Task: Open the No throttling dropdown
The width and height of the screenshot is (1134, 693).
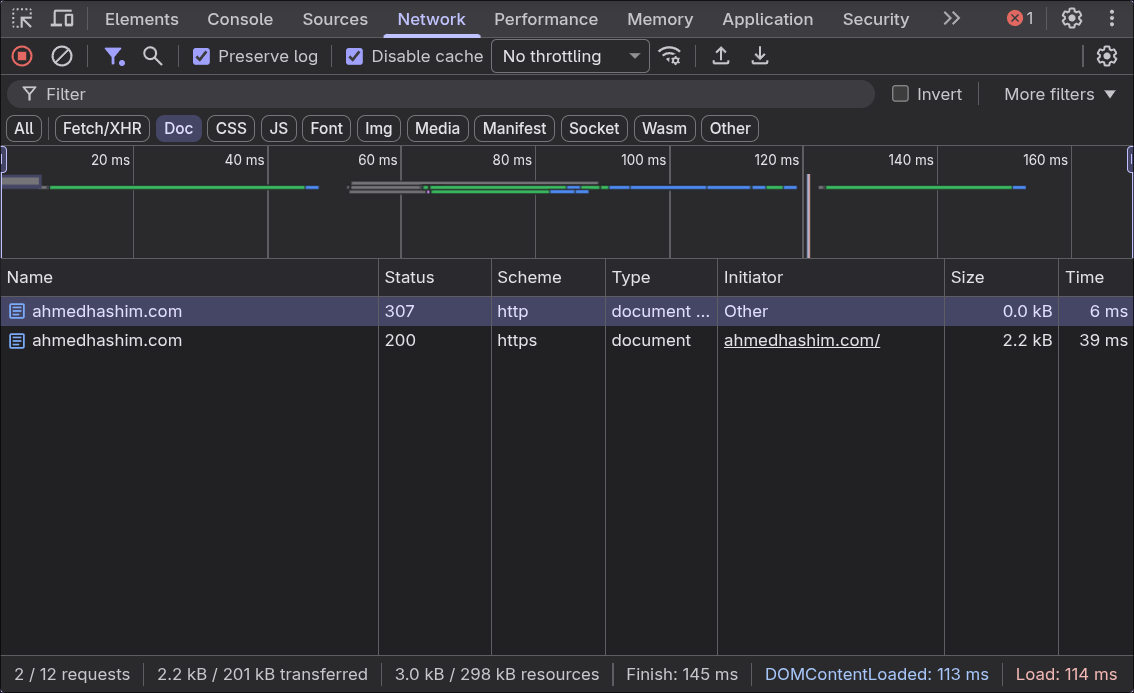Action: pyautogui.click(x=570, y=56)
